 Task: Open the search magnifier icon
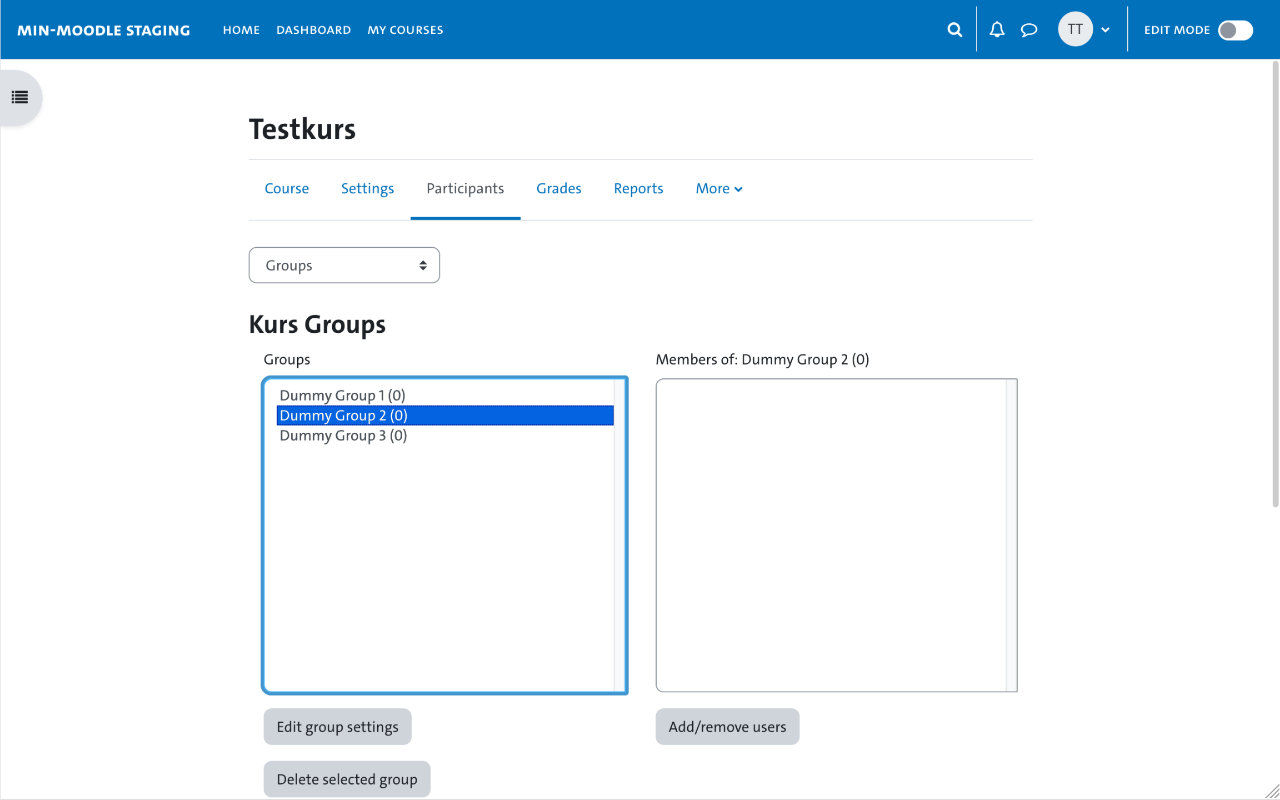pos(954,30)
